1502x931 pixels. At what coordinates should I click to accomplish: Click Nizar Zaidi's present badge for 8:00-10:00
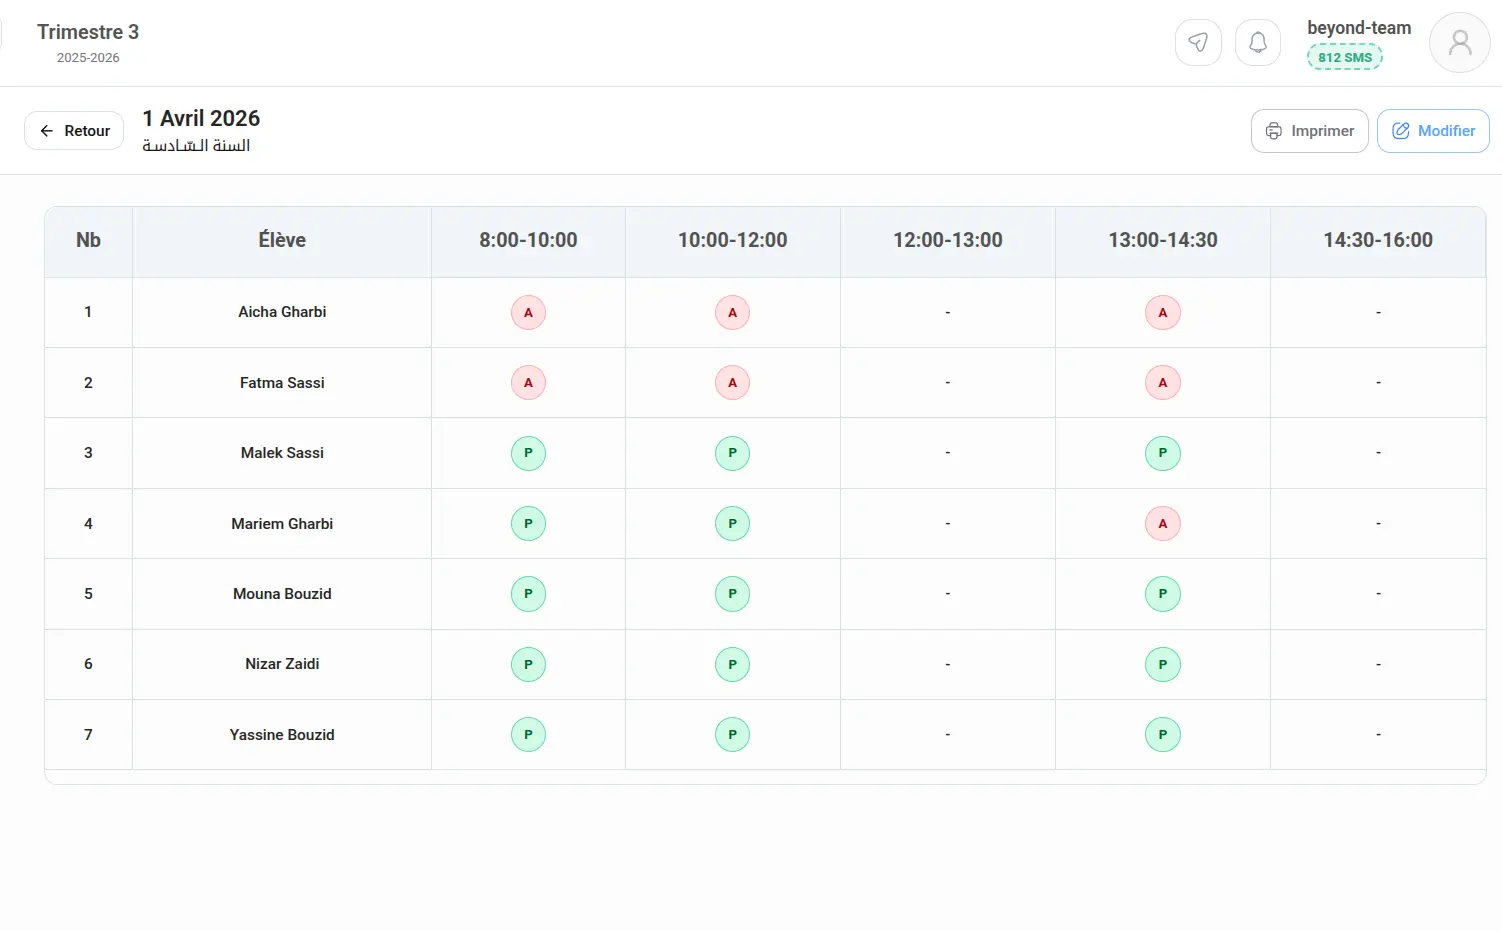point(528,665)
